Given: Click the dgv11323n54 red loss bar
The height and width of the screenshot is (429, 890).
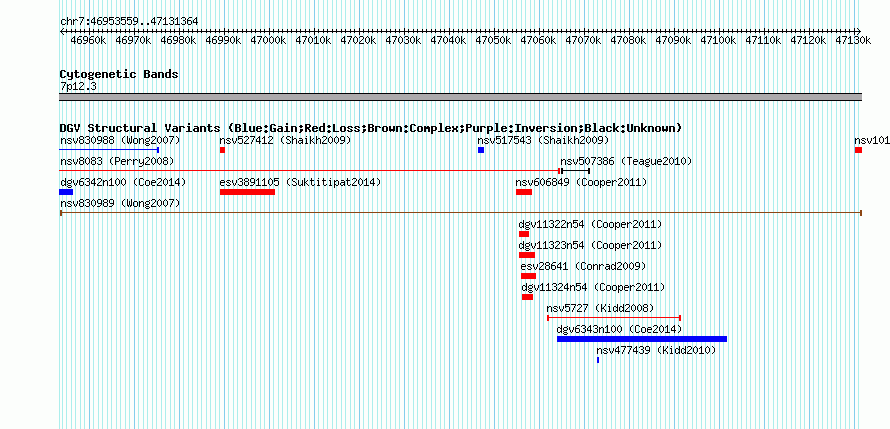Looking at the screenshot, I should click(527, 255).
